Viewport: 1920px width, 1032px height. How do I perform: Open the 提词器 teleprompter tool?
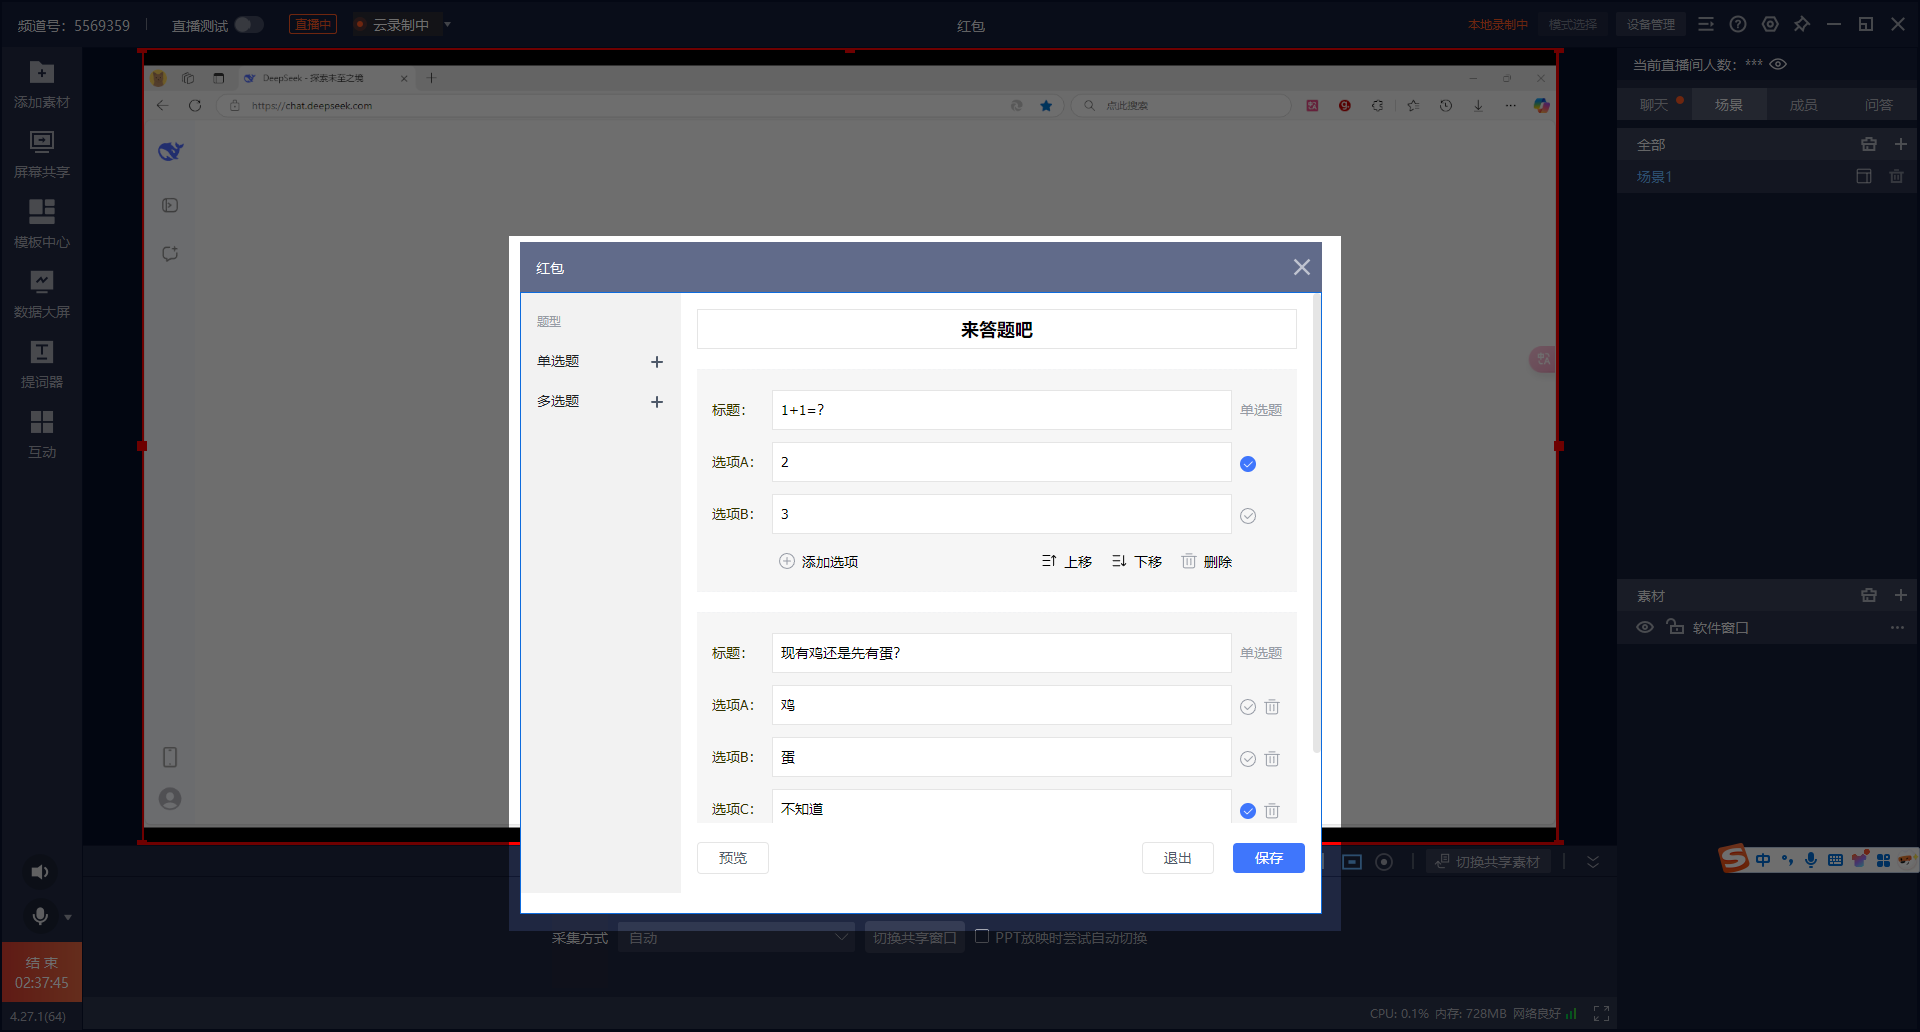click(41, 364)
